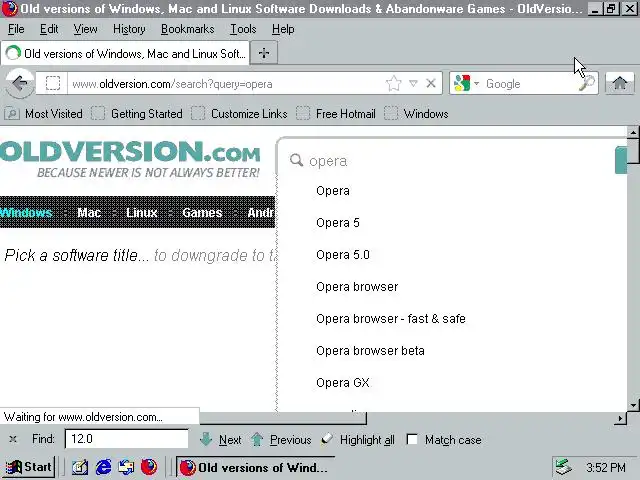Go to the home page via the house icon
The image size is (640, 480).
click(x=620, y=84)
